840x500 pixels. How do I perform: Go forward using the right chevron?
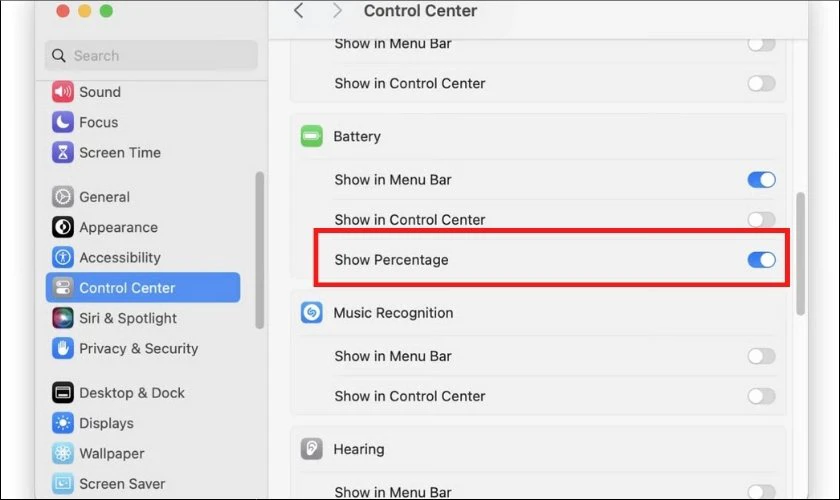(x=337, y=11)
